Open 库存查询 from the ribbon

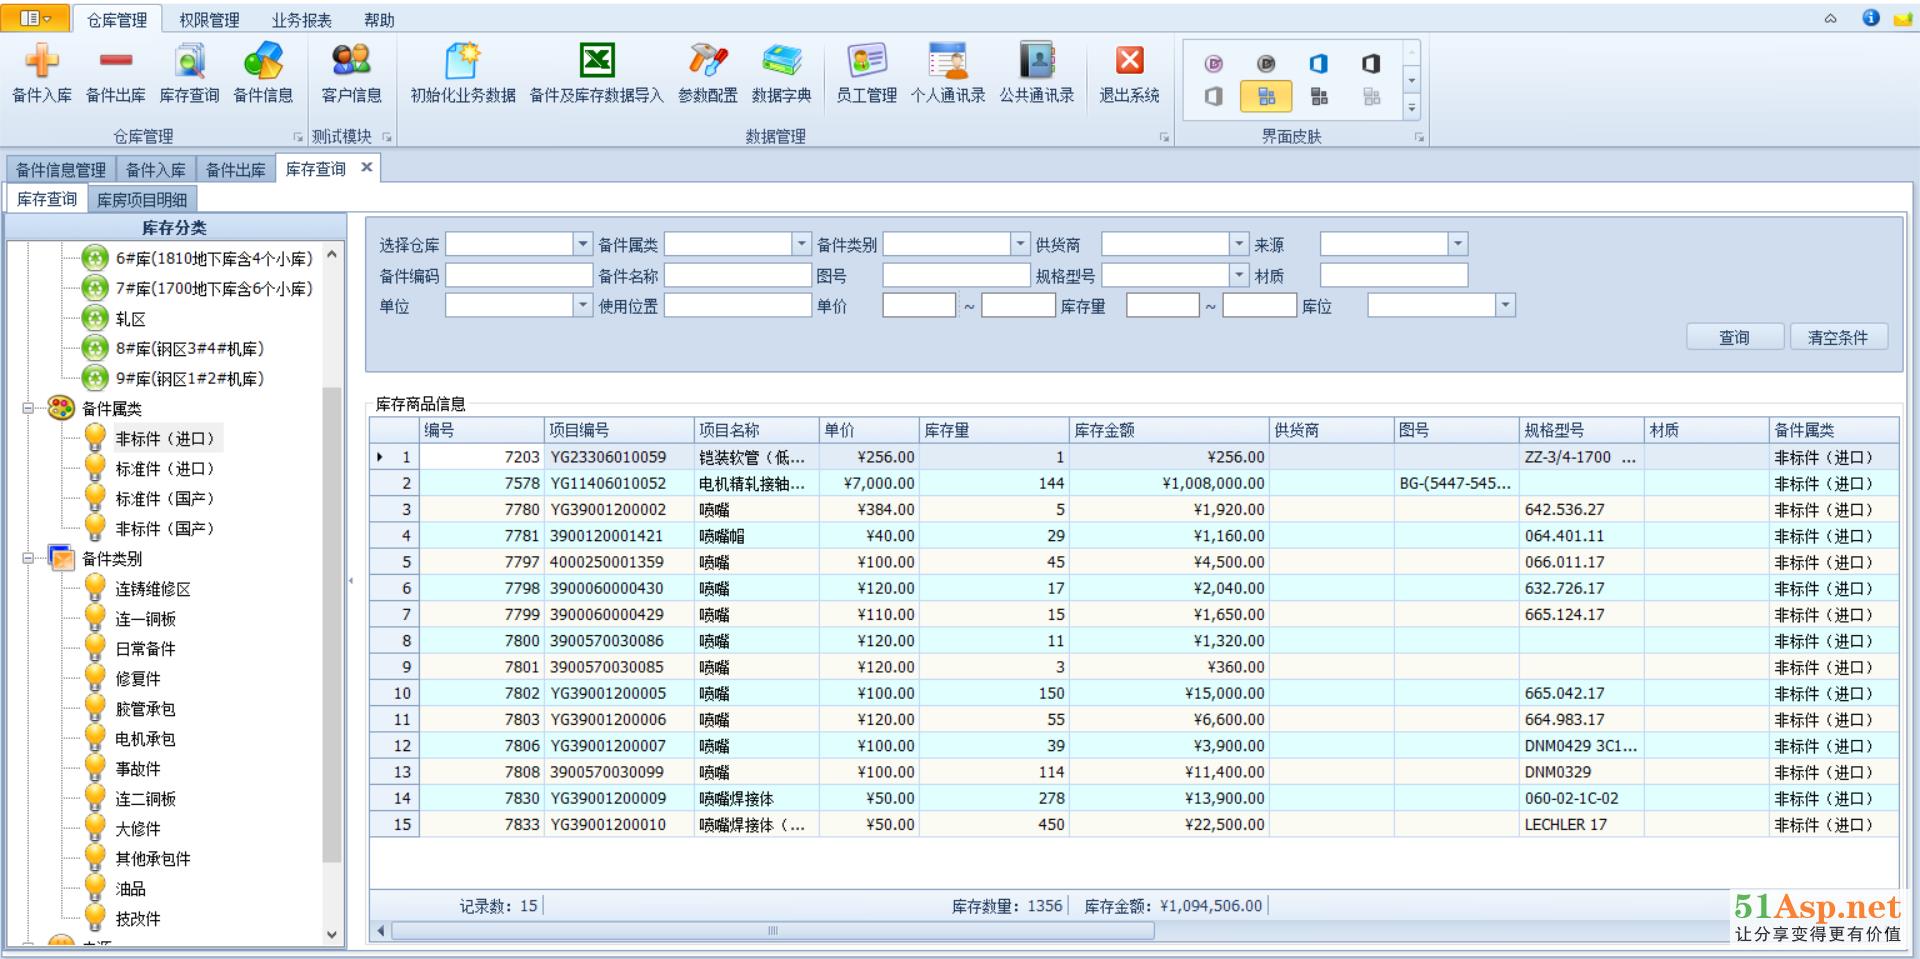189,62
